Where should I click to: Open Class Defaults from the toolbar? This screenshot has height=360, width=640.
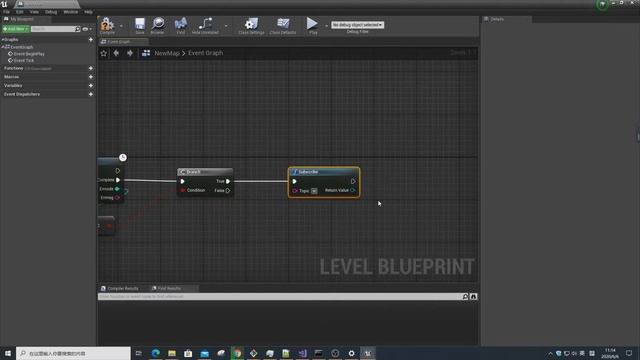coord(283,24)
